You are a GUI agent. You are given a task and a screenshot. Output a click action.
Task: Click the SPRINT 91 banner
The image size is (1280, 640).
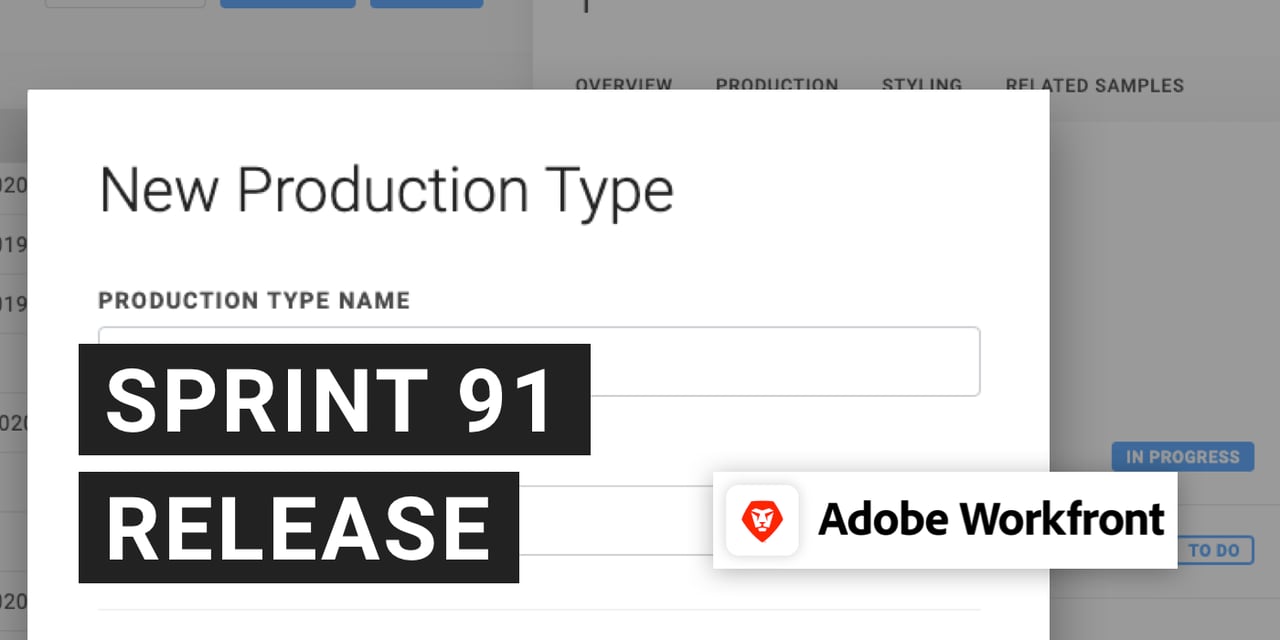click(x=334, y=400)
